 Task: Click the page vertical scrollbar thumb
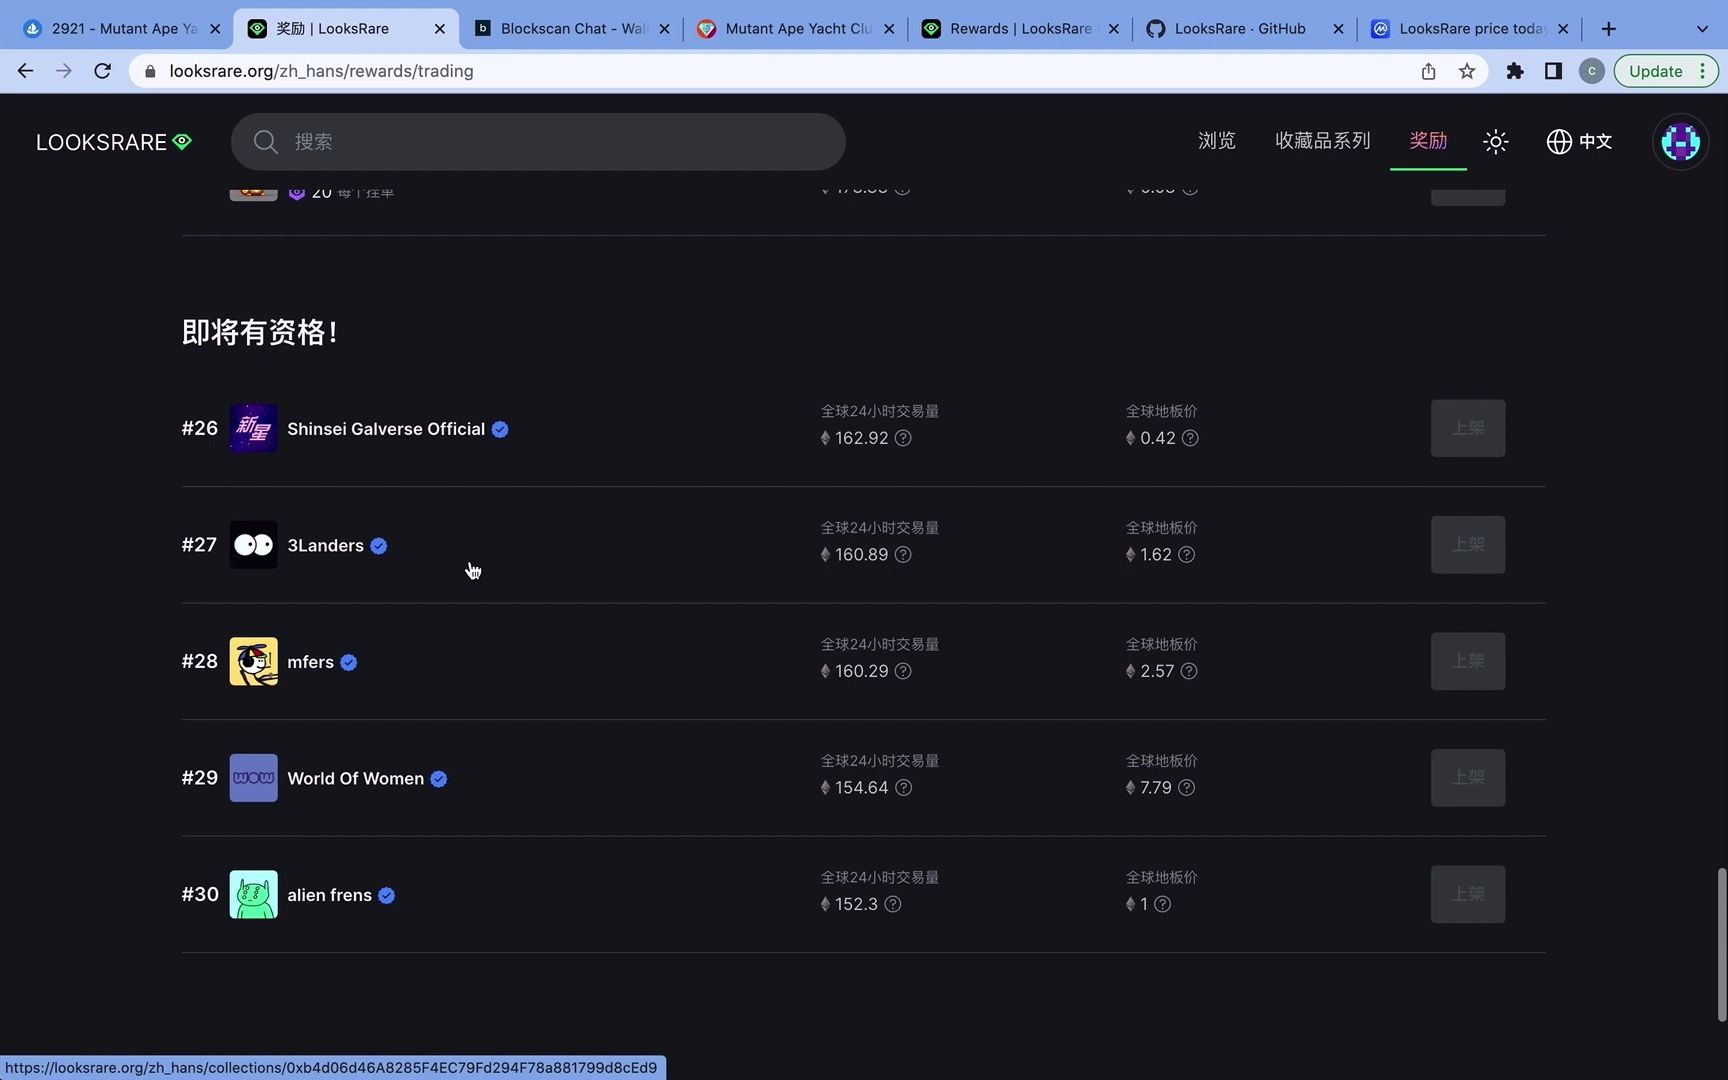pyautogui.click(x=1721, y=945)
